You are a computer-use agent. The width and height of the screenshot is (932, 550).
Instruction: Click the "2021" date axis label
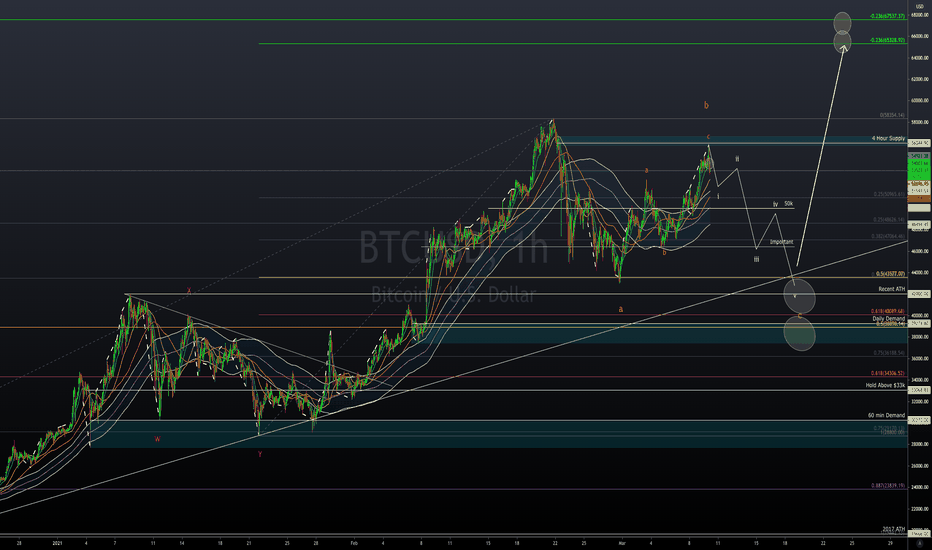tap(57, 543)
